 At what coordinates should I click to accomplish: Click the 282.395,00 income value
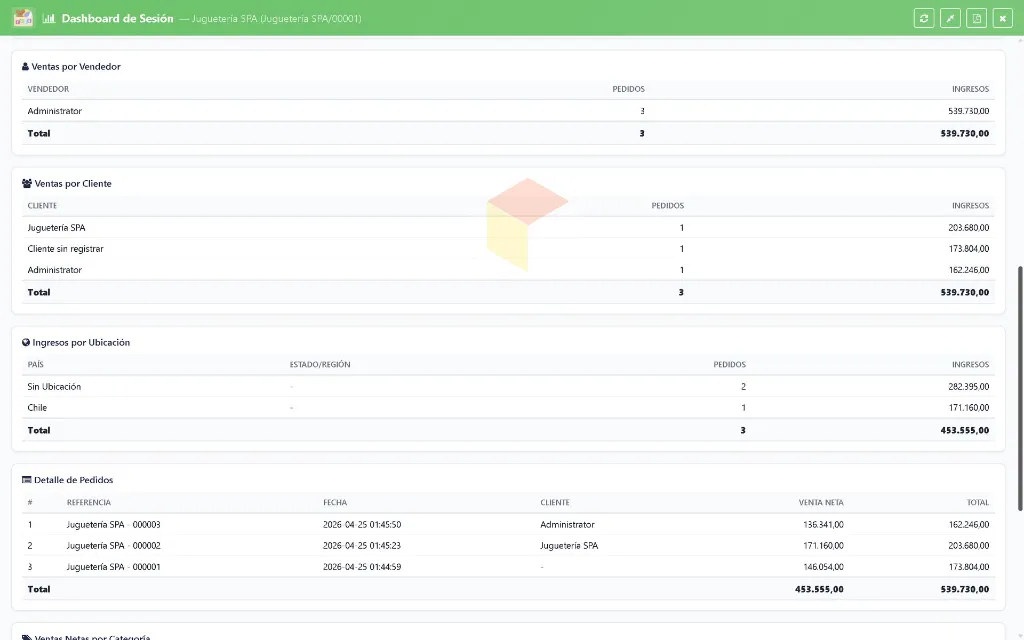click(968, 387)
